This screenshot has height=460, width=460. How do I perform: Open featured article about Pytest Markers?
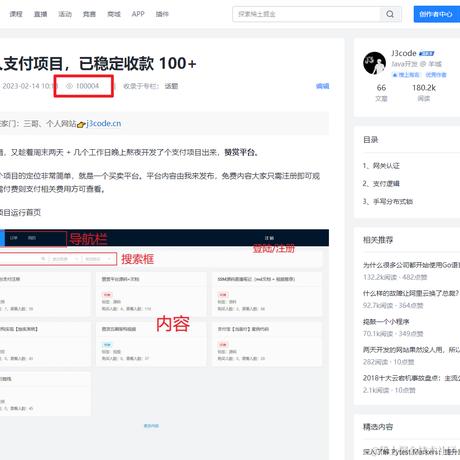[411, 452]
